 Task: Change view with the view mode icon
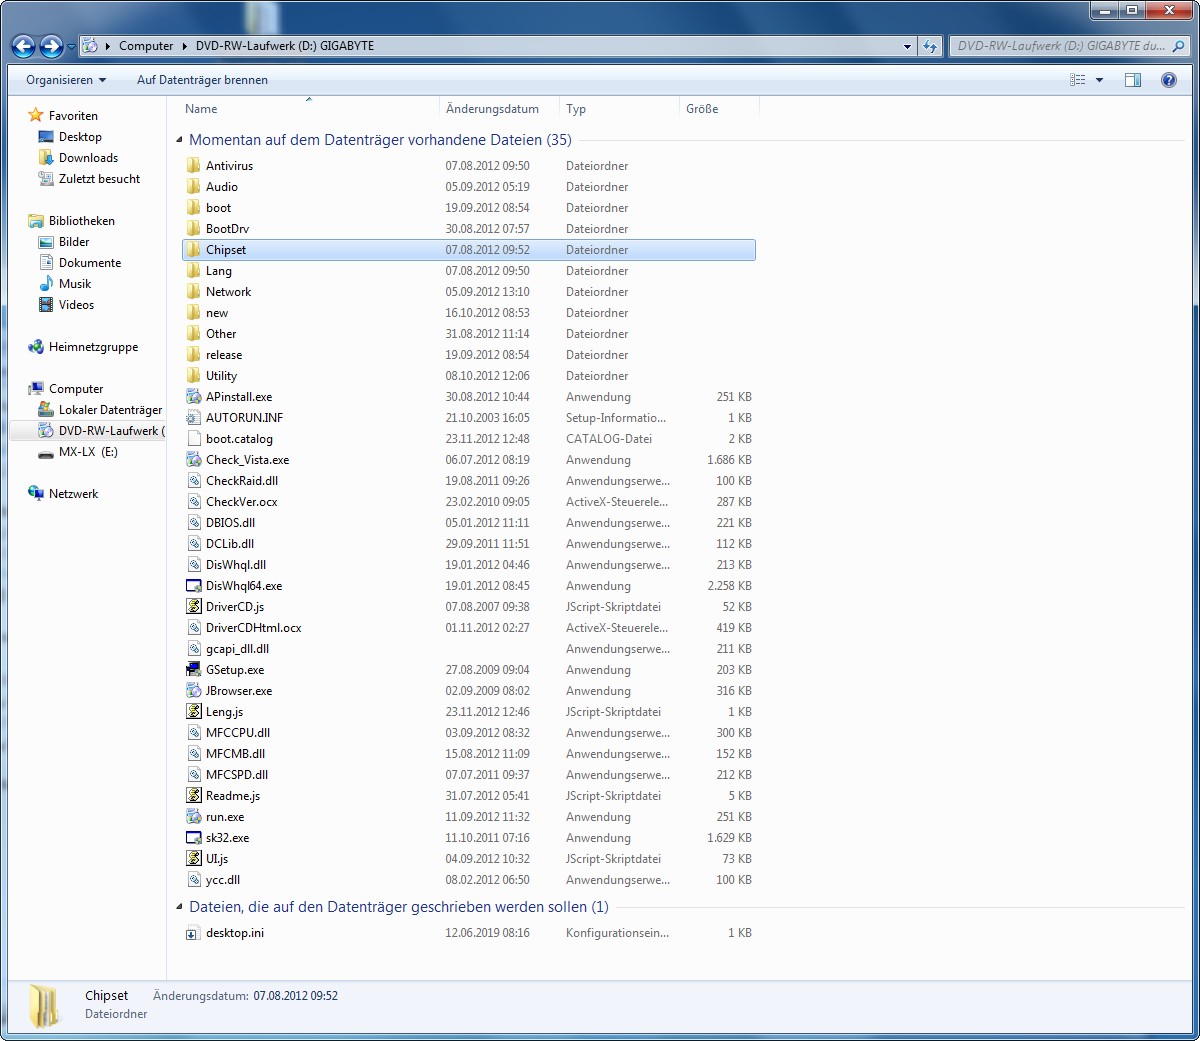point(1078,80)
